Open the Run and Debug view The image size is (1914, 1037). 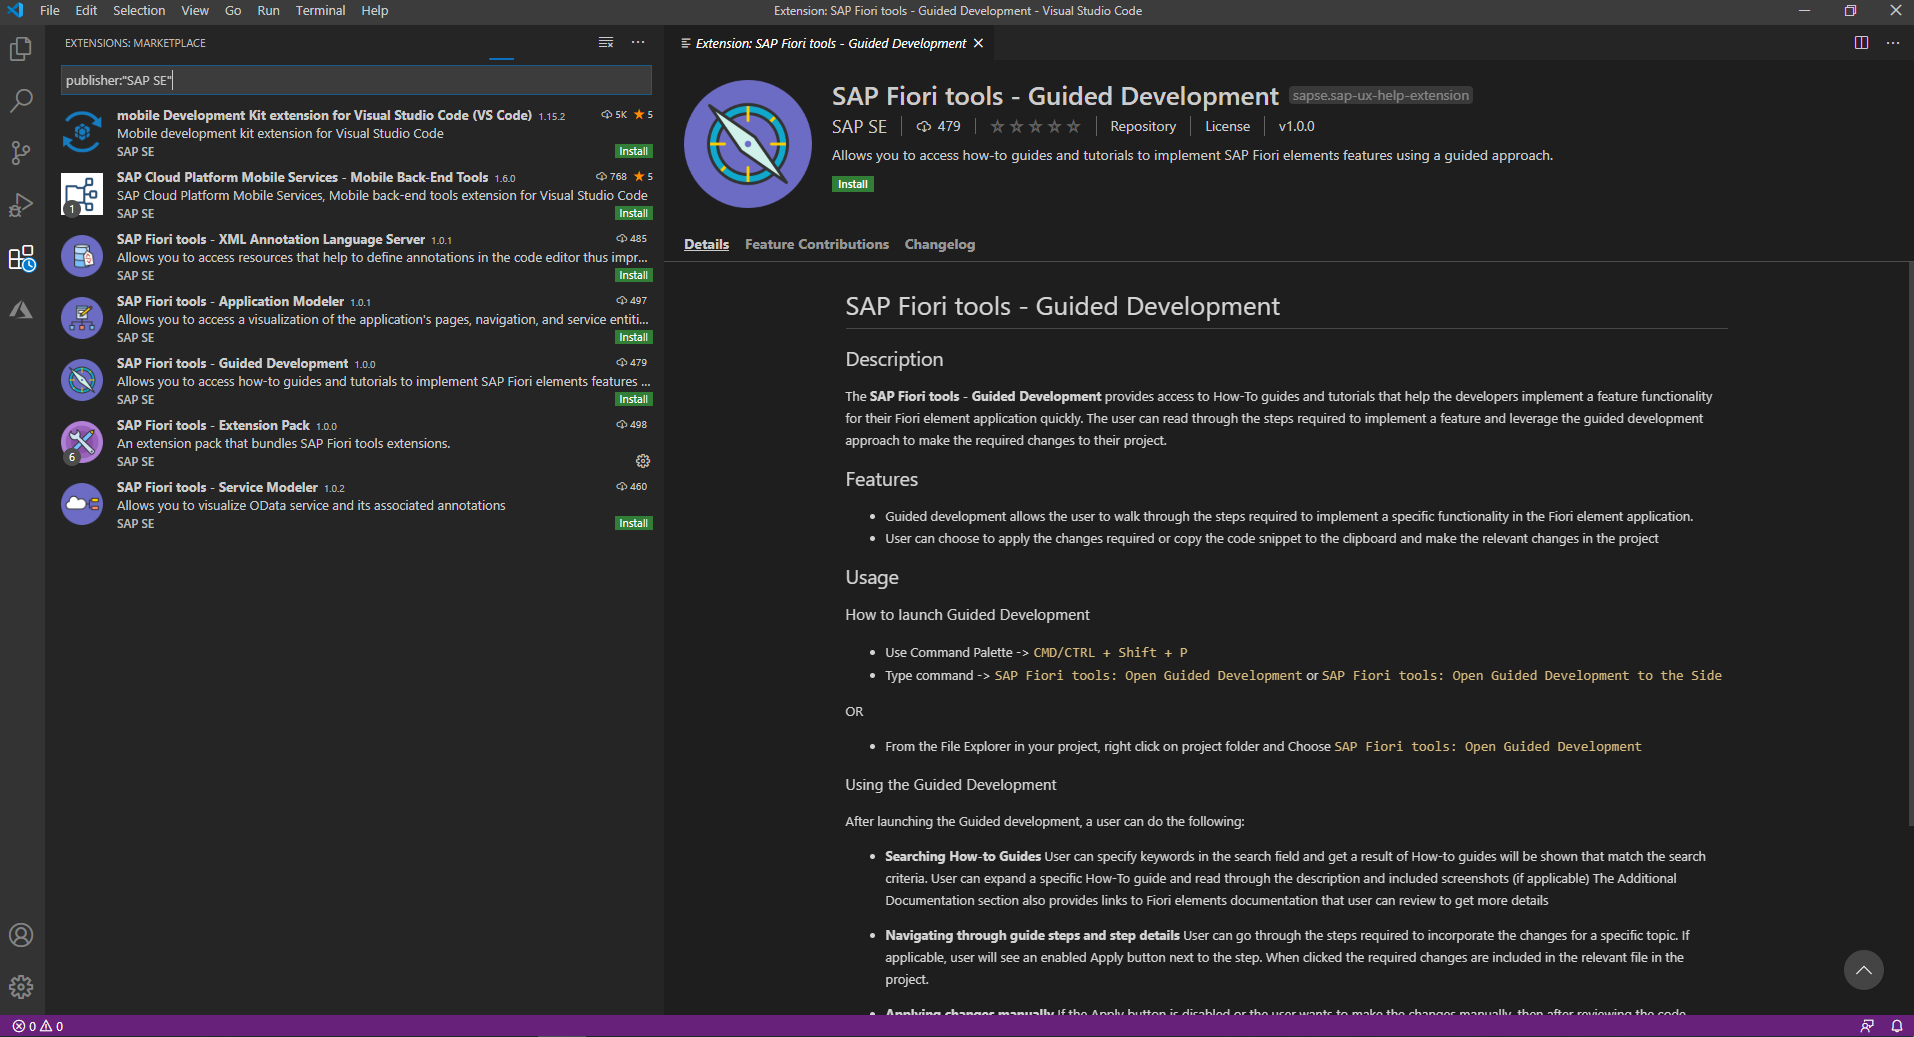pos(21,205)
